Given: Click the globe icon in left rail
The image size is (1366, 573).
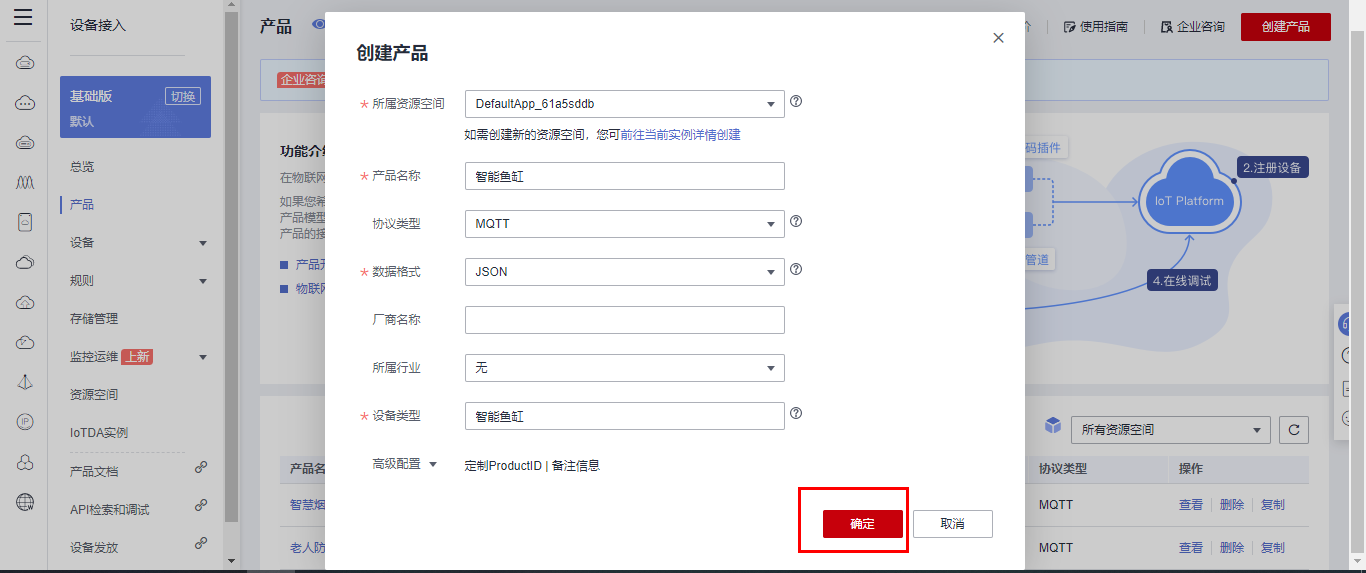Looking at the screenshot, I should pyautogui.click(x=26, y=501).
